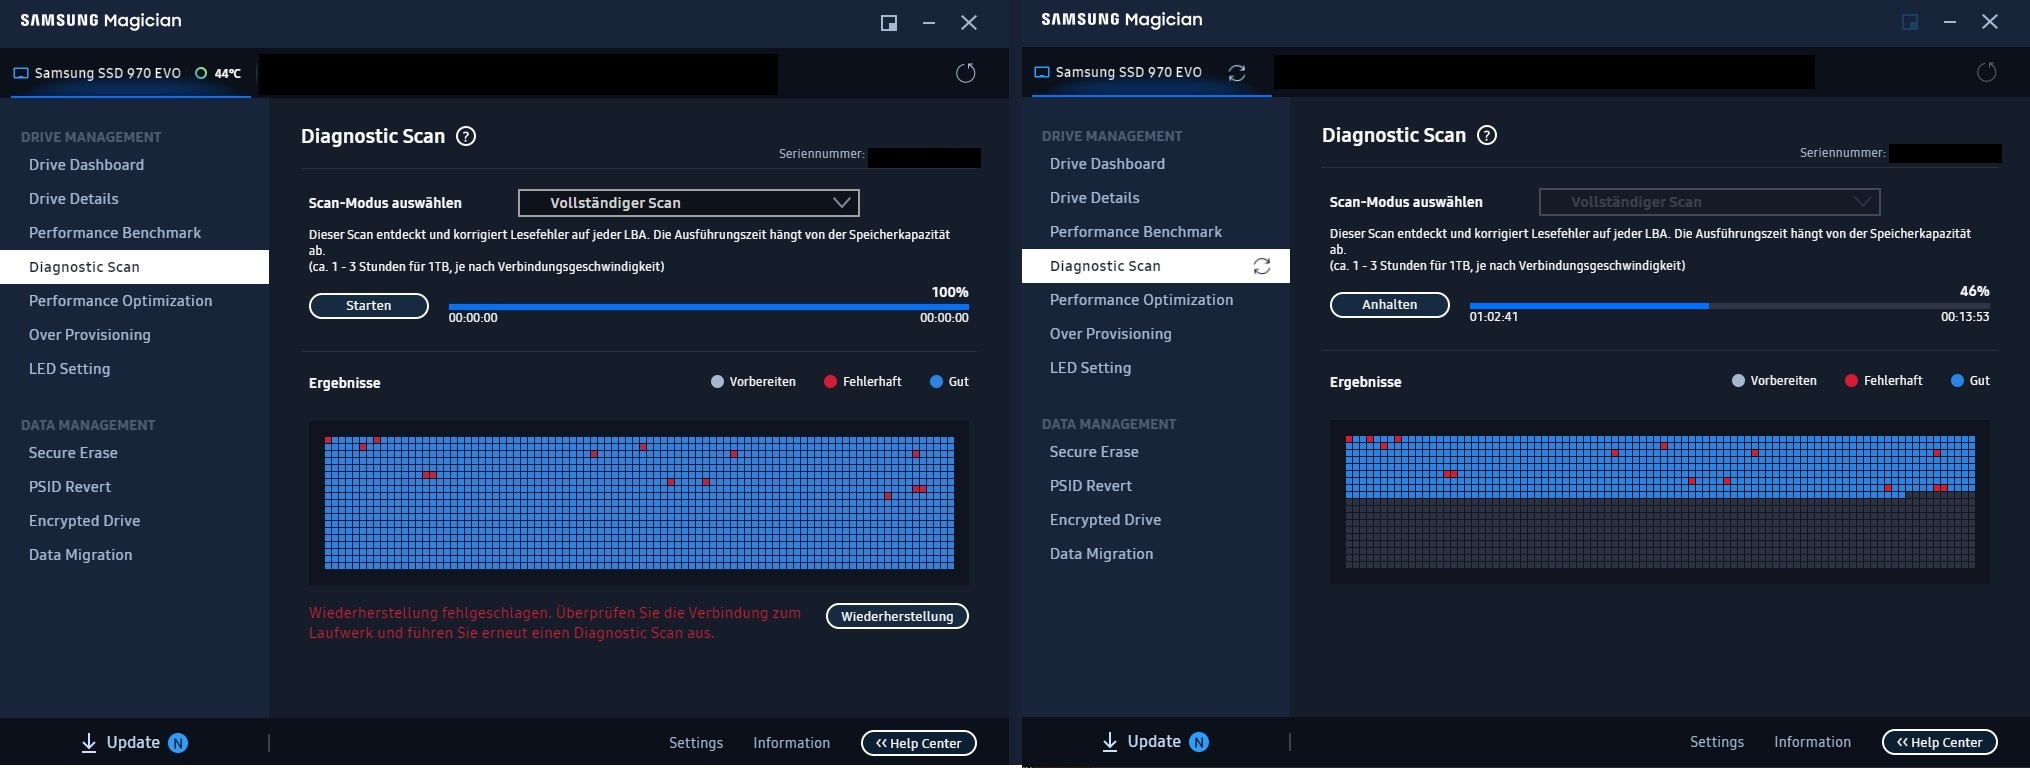
Task: Open Settings in right window footer
Action: 1717,742
